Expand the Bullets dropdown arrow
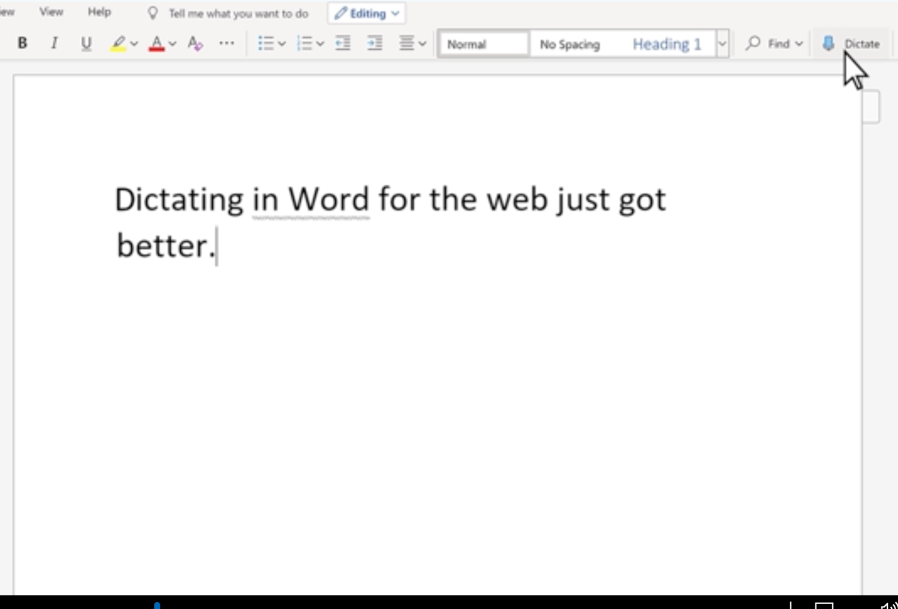Screen dimensions: 898x609 (x=282, y=44)
